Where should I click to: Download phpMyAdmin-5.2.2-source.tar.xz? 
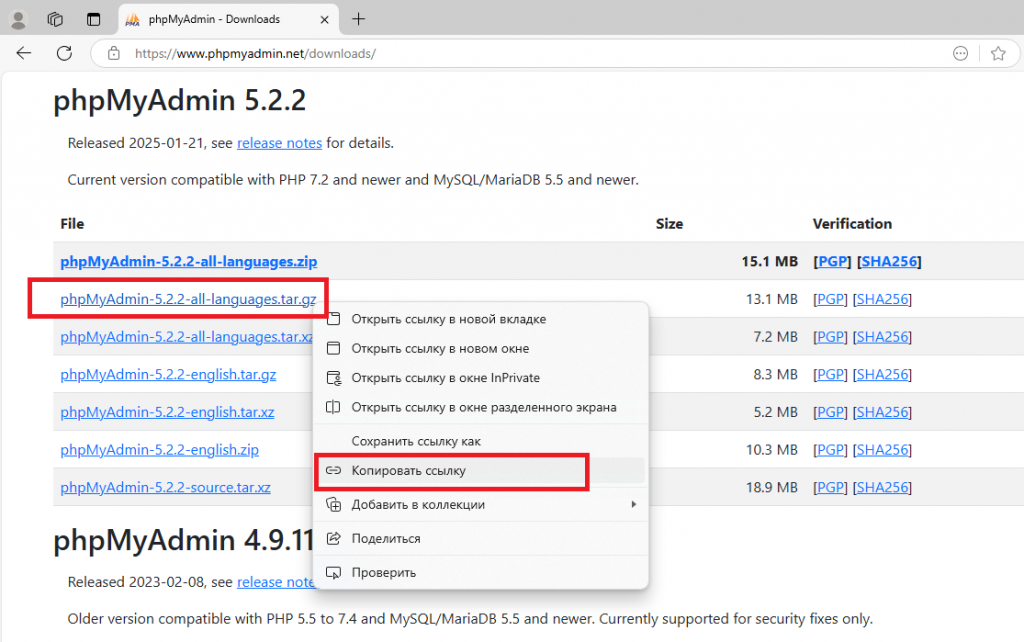pos(165,487)
